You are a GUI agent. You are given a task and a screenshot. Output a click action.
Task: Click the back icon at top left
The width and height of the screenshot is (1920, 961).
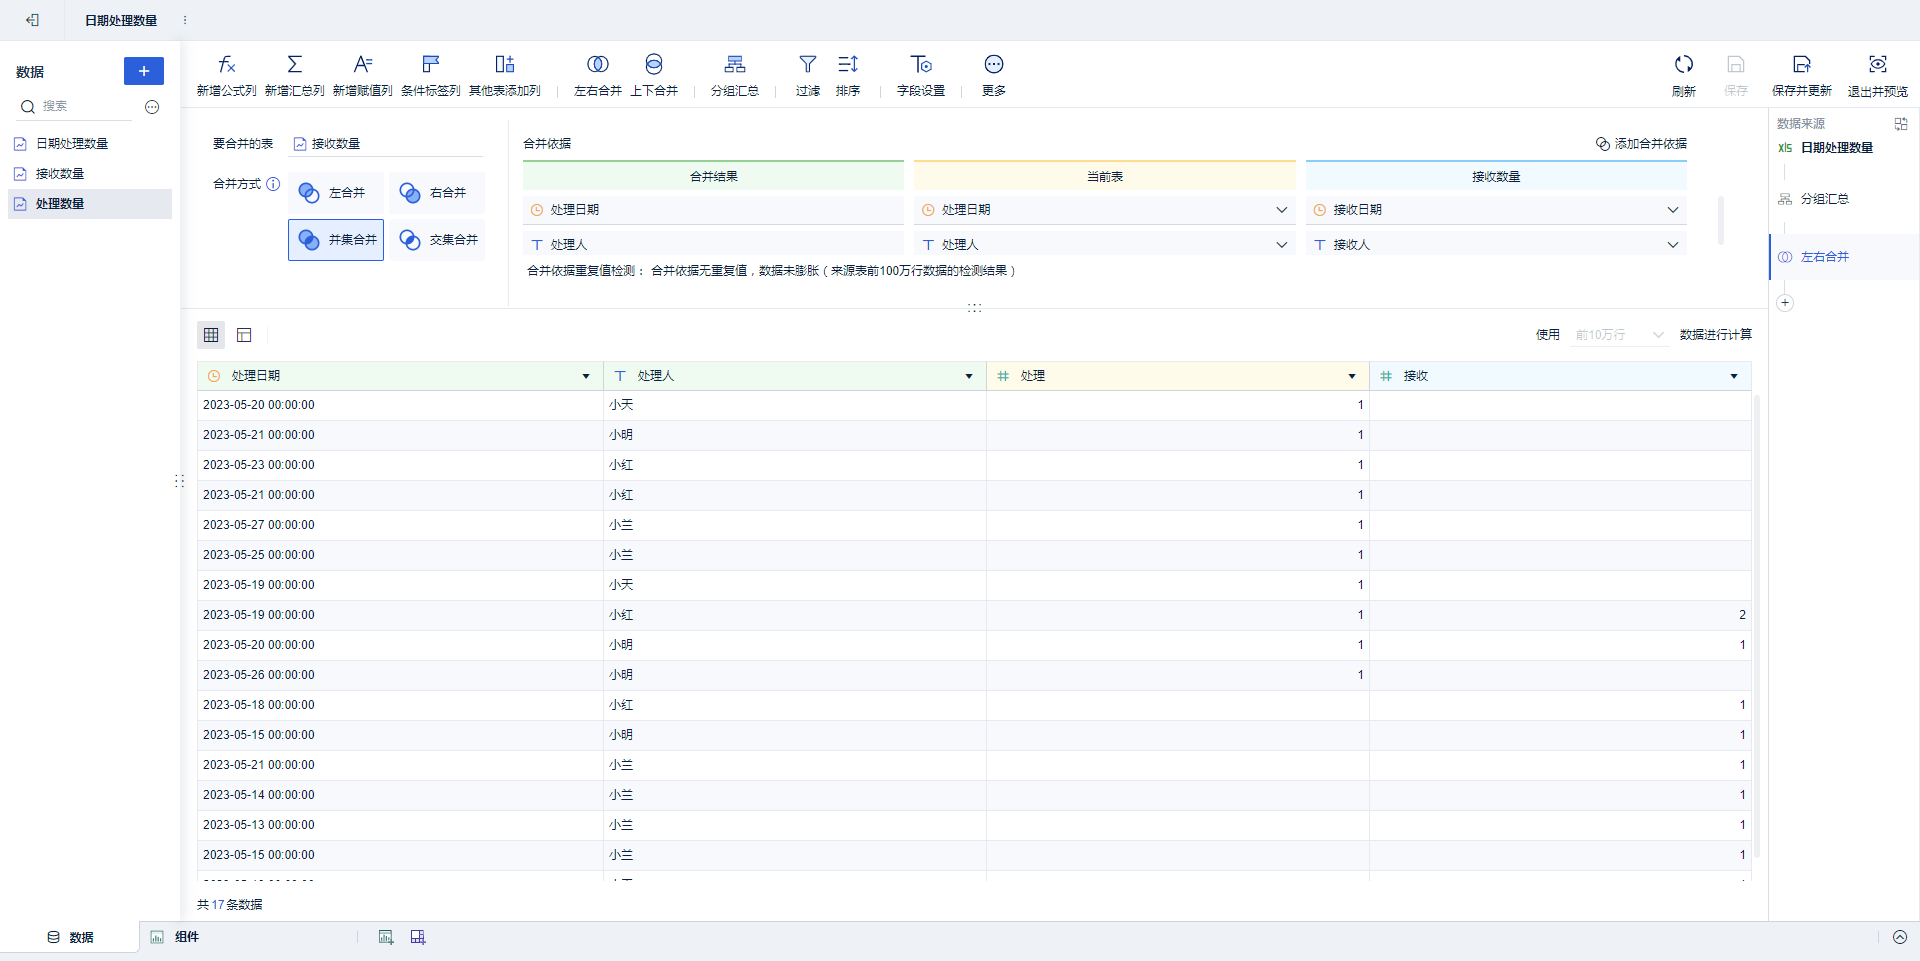[x=33, y=20]
